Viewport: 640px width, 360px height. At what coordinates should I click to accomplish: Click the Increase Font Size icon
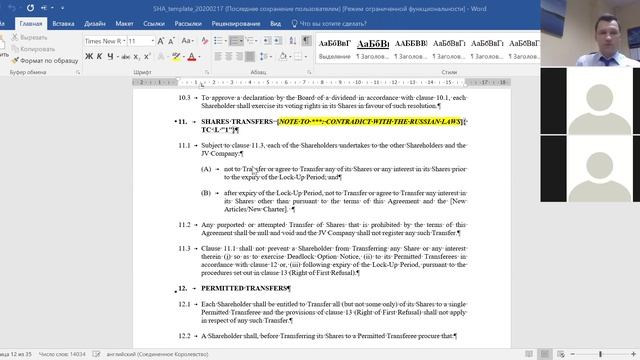[161, 41]
